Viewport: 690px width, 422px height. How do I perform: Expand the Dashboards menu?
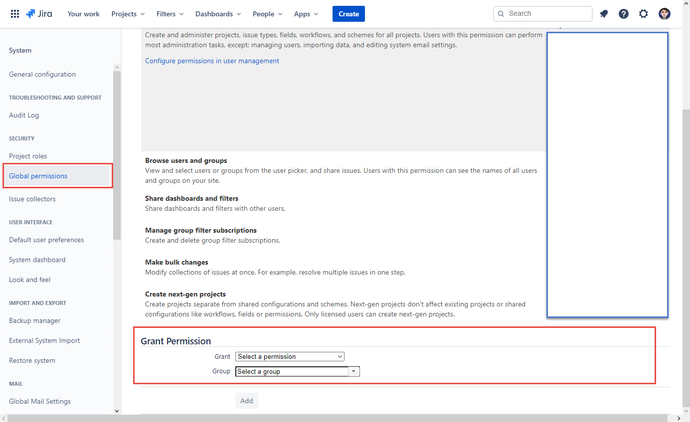[x=218, y=14]
